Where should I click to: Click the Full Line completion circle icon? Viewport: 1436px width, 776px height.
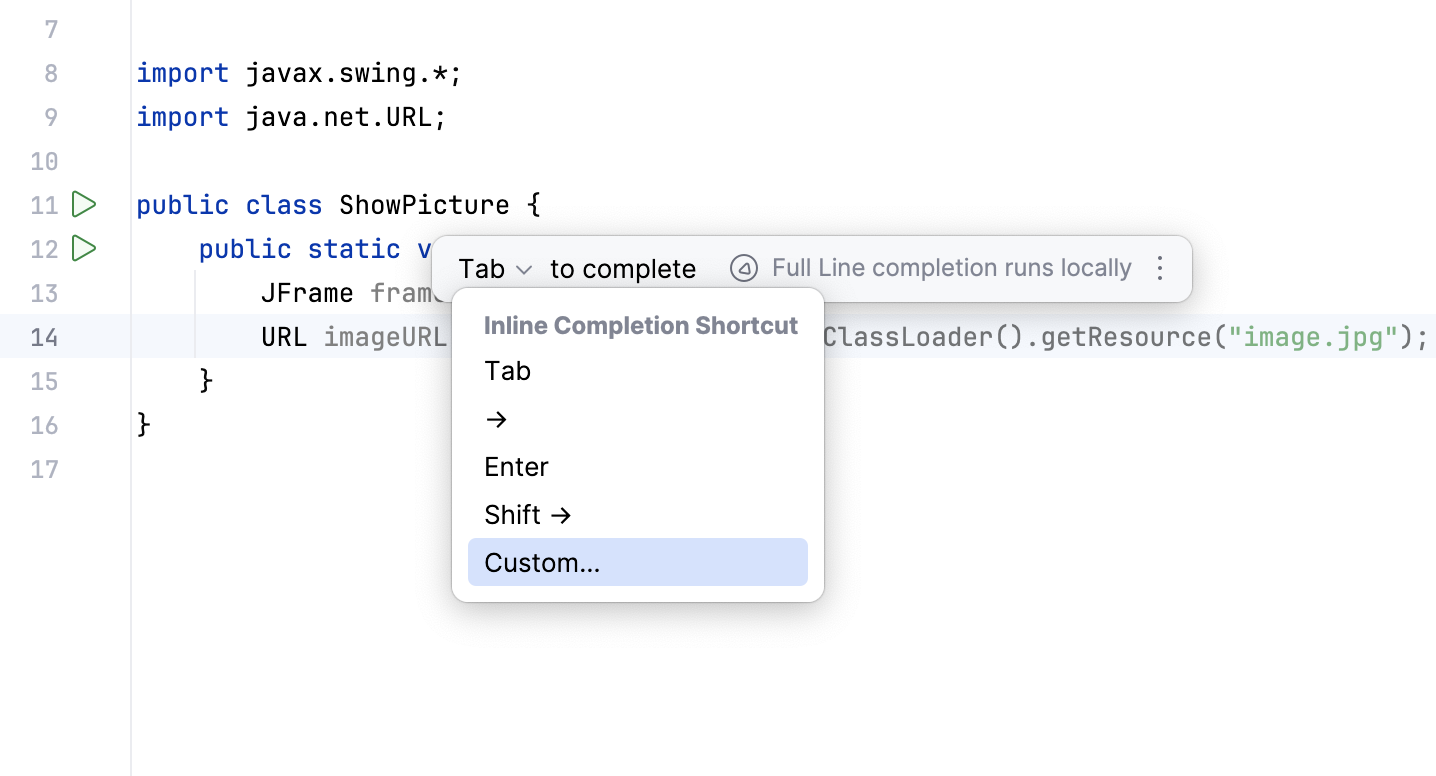744,268
